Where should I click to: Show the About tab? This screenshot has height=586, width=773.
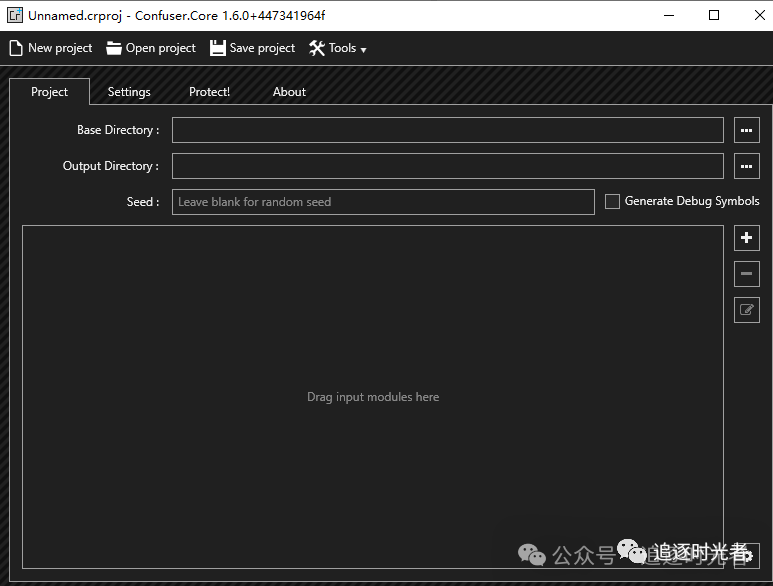289,92
